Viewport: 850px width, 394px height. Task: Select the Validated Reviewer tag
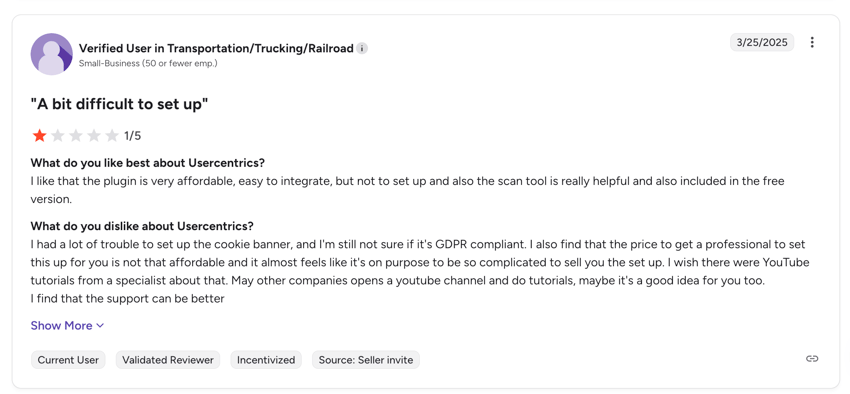(168, 360)
